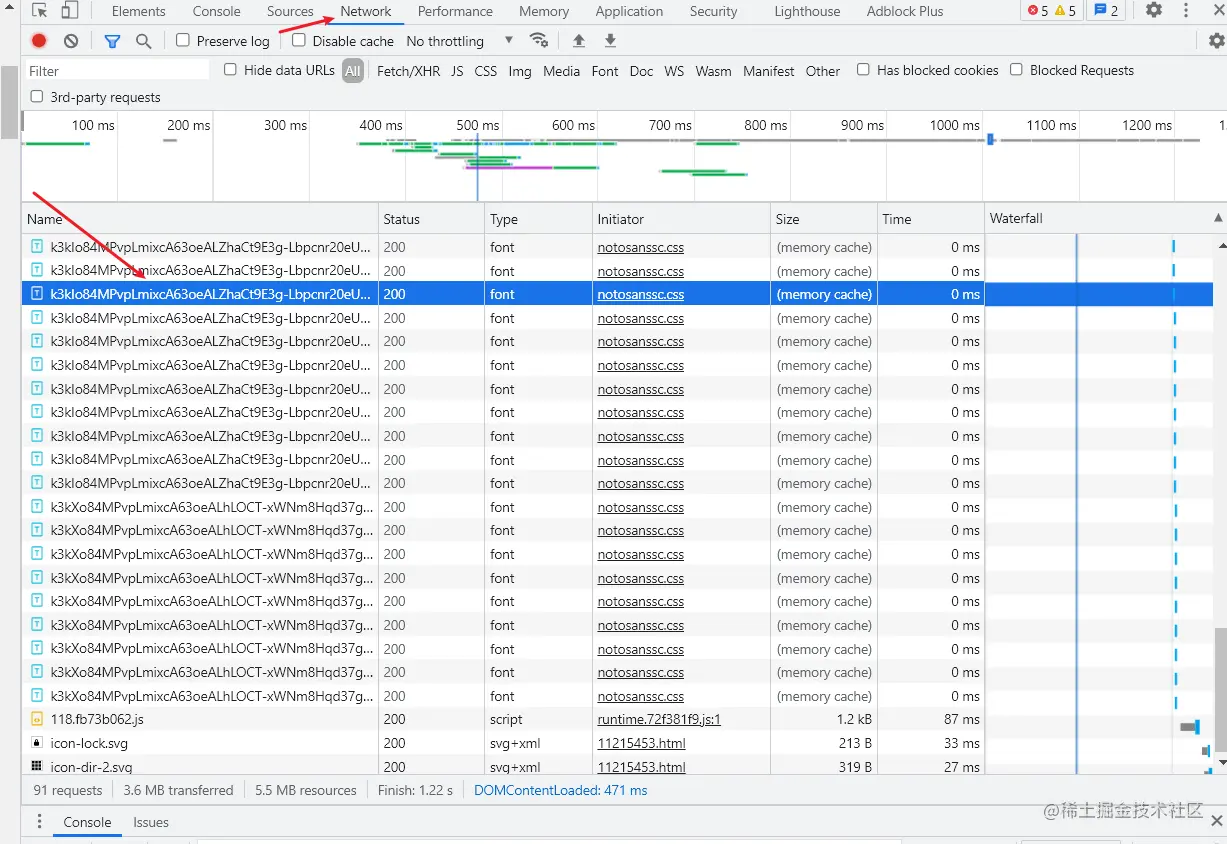Toggle device toolbar icon
The height and width of the screenshot is (844, 1227).
pyautogui.click(x=69, y=11)
